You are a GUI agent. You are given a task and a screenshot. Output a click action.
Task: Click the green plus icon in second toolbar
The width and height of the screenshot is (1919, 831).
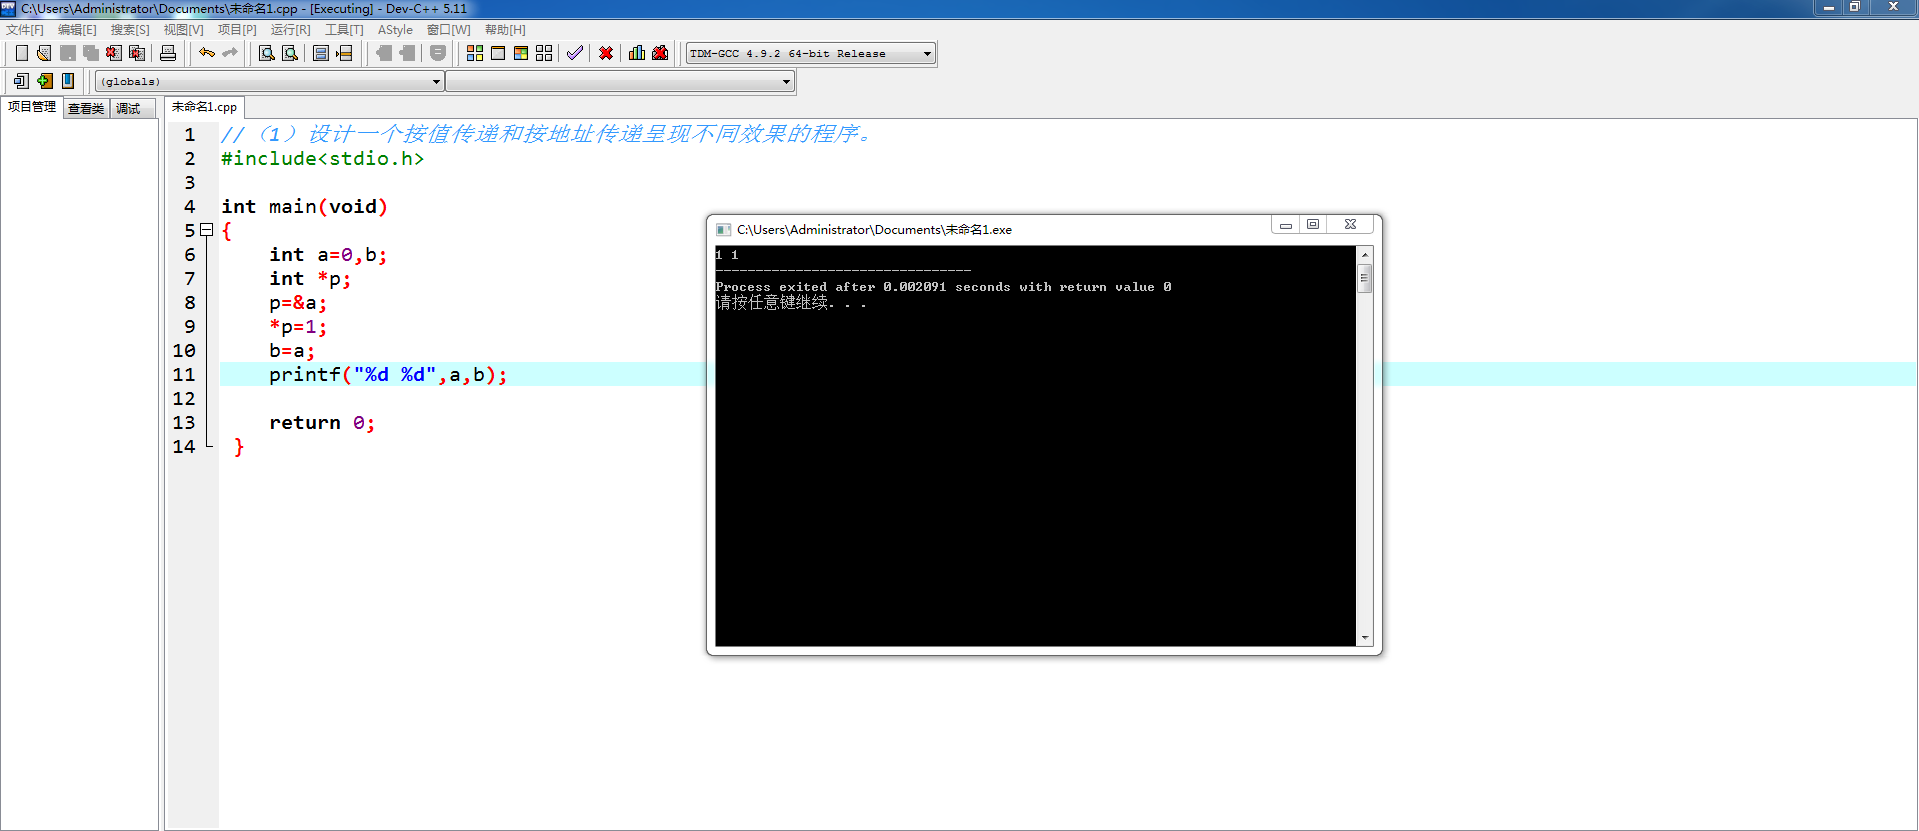[44, 81]
